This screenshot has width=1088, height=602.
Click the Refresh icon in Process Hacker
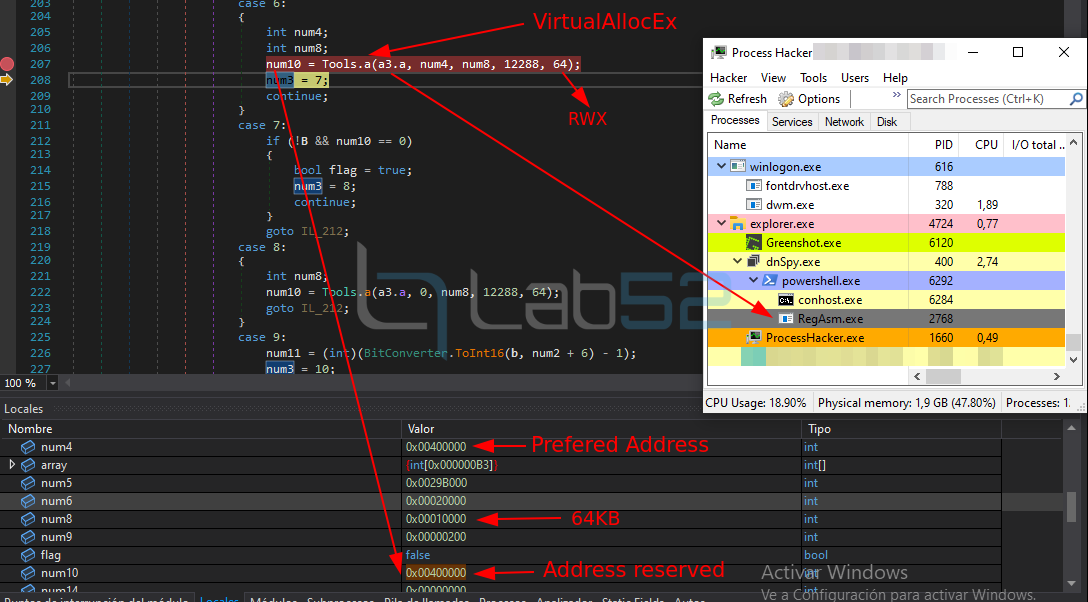(716, 99)
